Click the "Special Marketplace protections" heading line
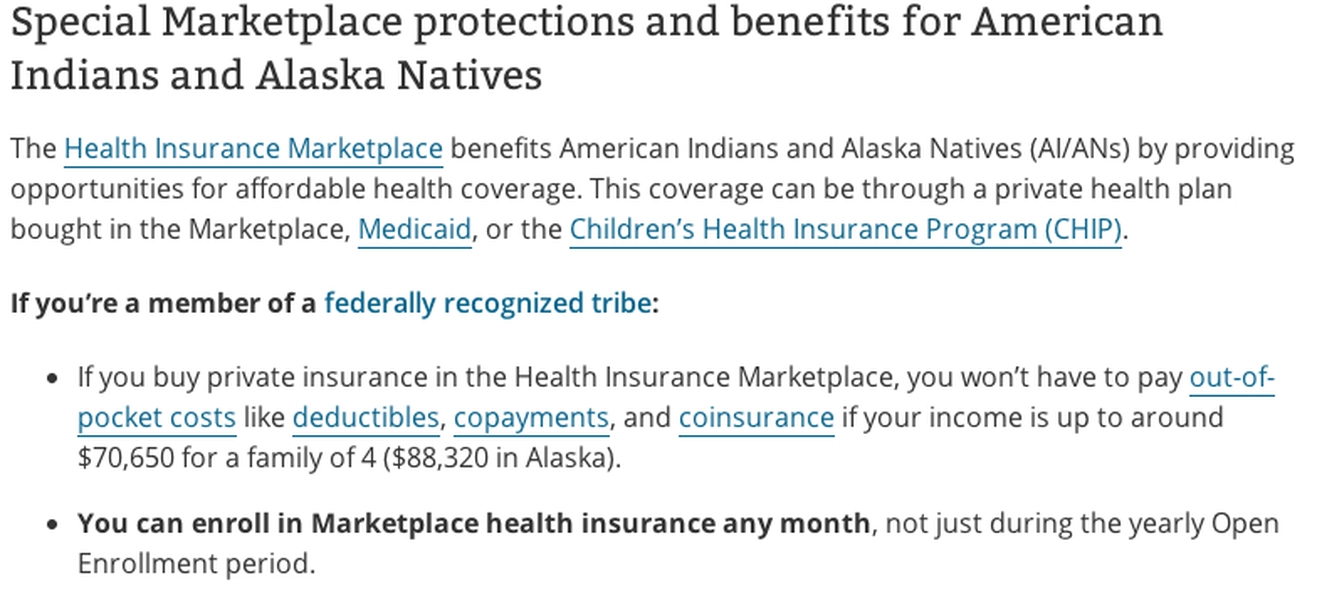 [x=586, y=22]
